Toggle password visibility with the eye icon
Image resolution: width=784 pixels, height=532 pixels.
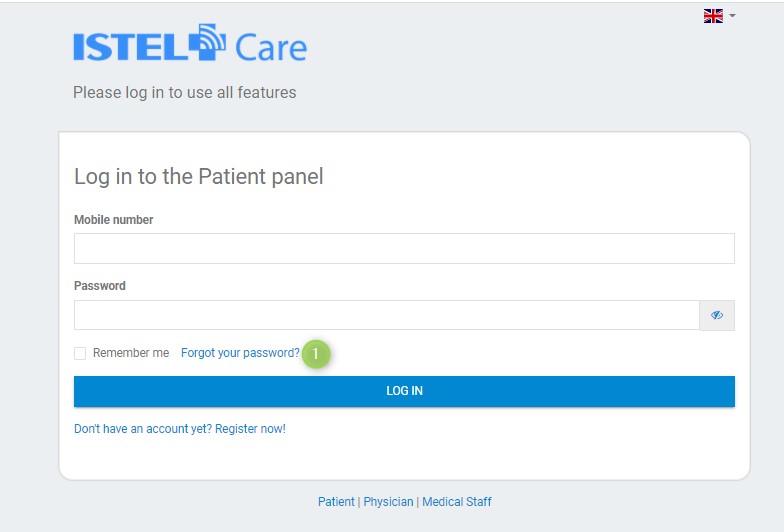(717, 315)
